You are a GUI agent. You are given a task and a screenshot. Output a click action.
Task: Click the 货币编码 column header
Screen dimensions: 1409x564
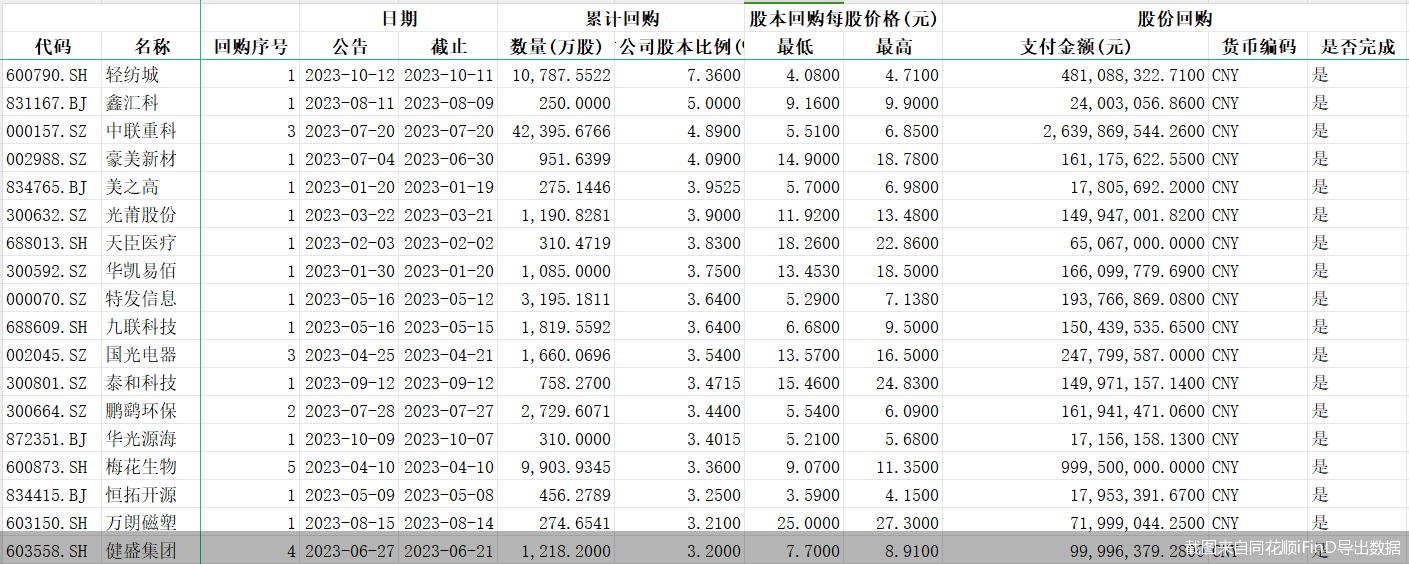click(x=1258, y=47)
